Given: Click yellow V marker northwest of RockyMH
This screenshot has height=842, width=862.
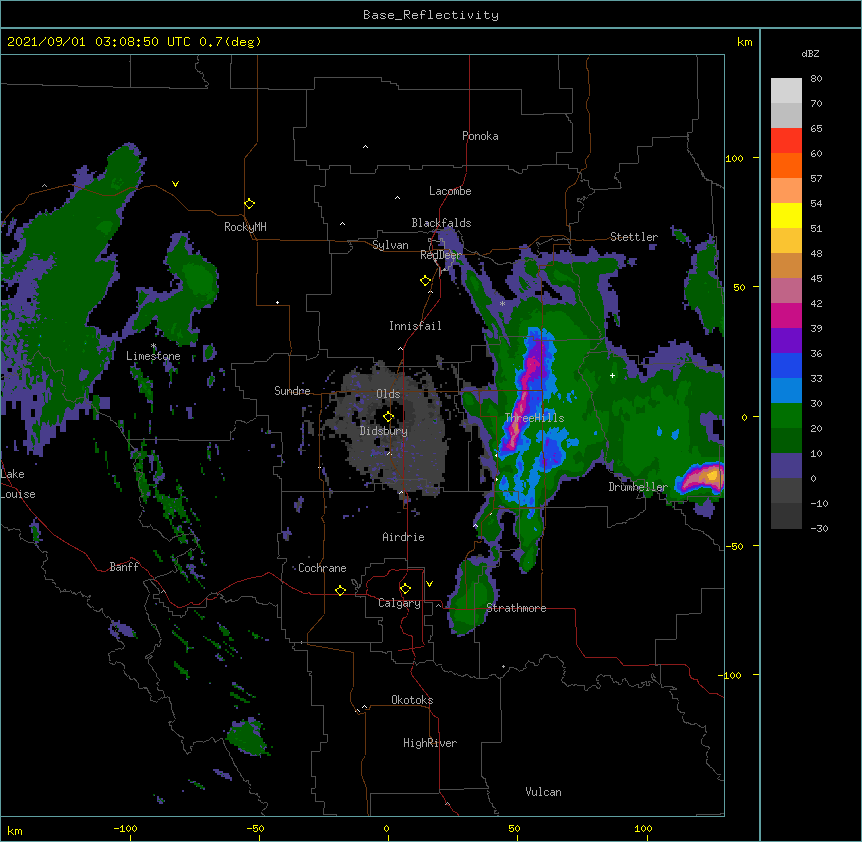Looking at the screenshot, I should (x=175, y=184).
